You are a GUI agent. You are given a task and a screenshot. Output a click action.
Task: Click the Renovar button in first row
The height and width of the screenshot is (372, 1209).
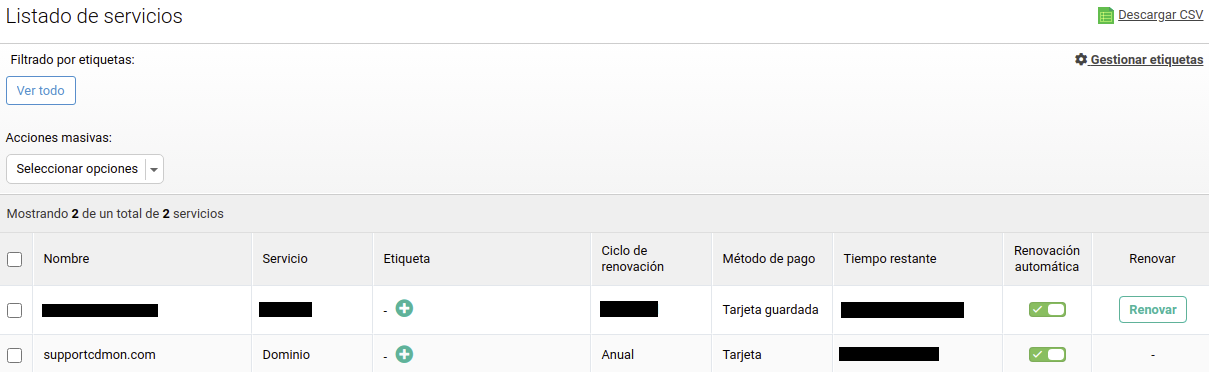(1152, 310)
